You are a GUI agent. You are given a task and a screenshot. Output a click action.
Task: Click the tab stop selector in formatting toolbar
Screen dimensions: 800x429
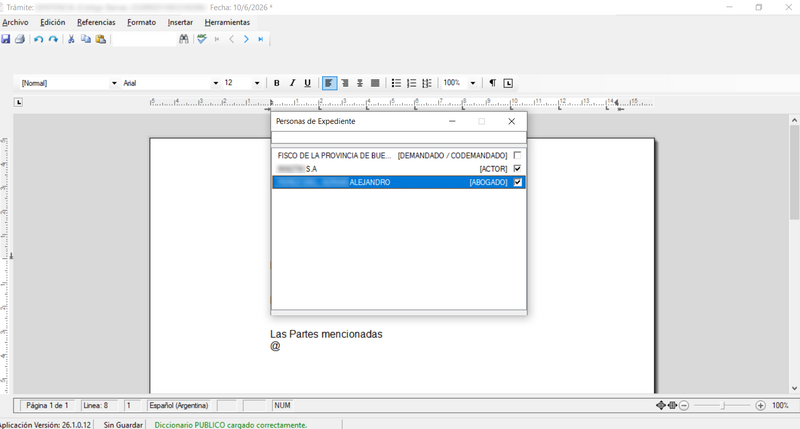(508, 83)
